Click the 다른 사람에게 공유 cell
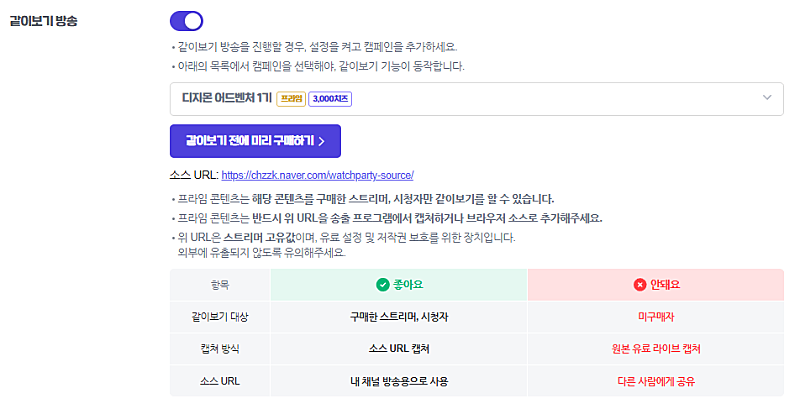The image size is (800, 409). [656, 381]
